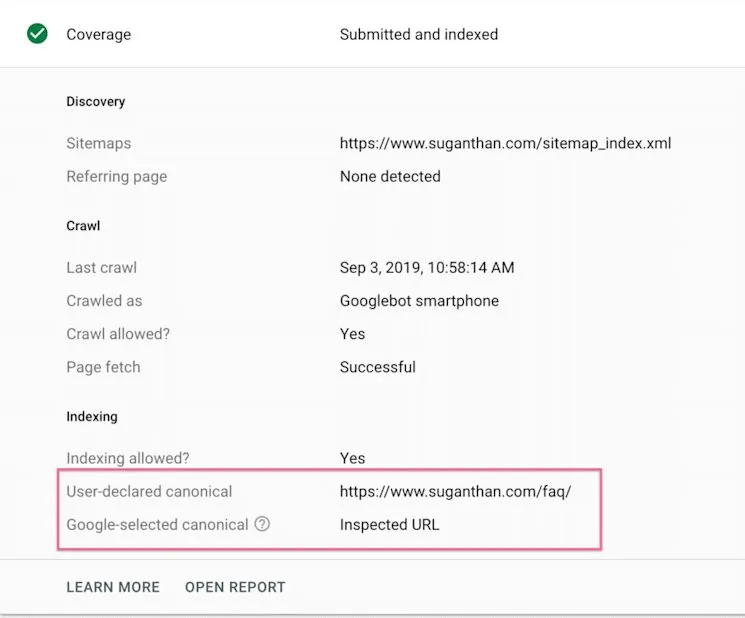This screenshot has height=618, width=745.
Task: Click the OPEN REPORT button
Action: (x=235, y=587)
